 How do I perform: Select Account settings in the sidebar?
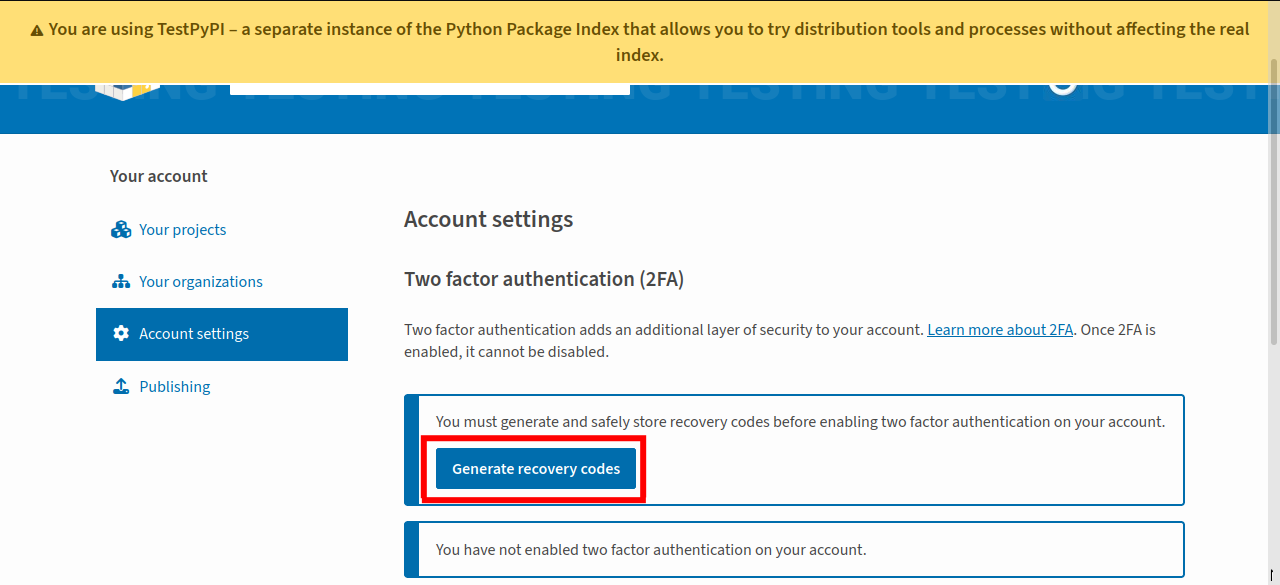(x=222, y=334)
